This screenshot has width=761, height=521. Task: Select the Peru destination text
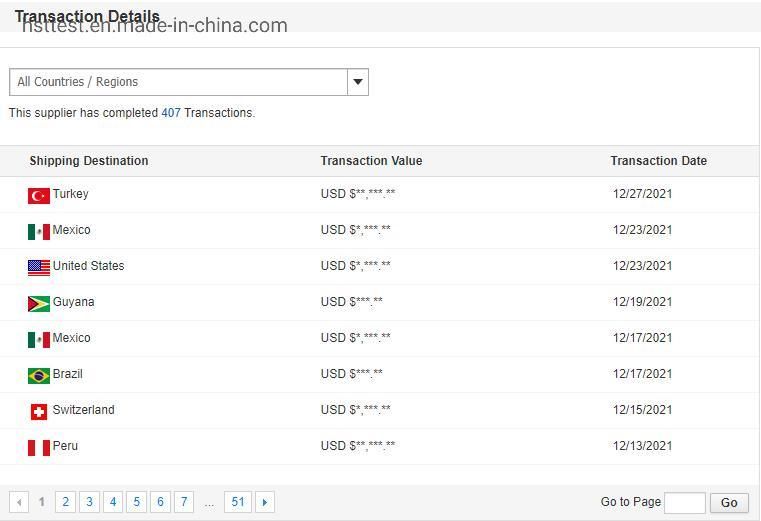click(x=65, y=446)
